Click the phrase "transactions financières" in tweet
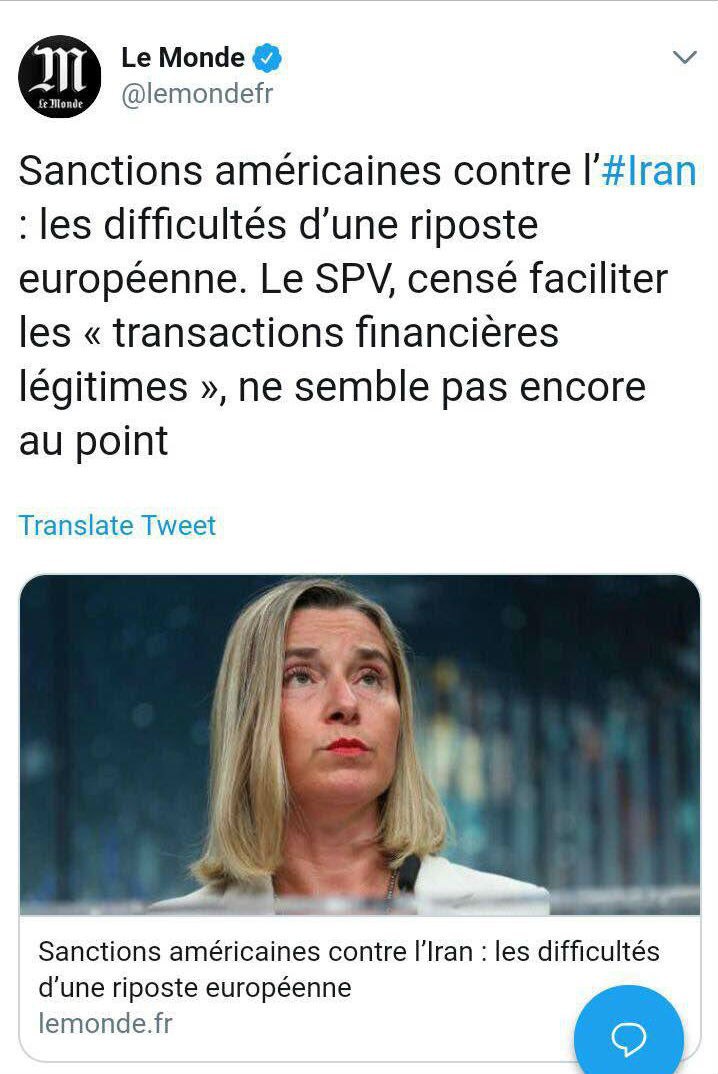The image size is (718, 1074). [x=336, y=333]
